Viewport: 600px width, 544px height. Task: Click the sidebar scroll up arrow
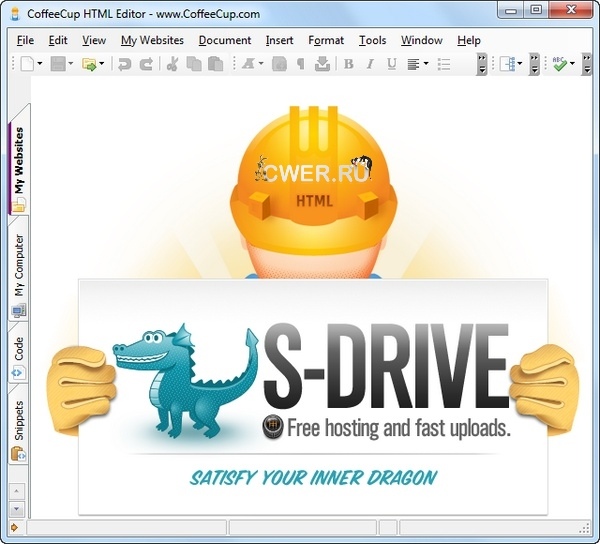coord(16,491)
